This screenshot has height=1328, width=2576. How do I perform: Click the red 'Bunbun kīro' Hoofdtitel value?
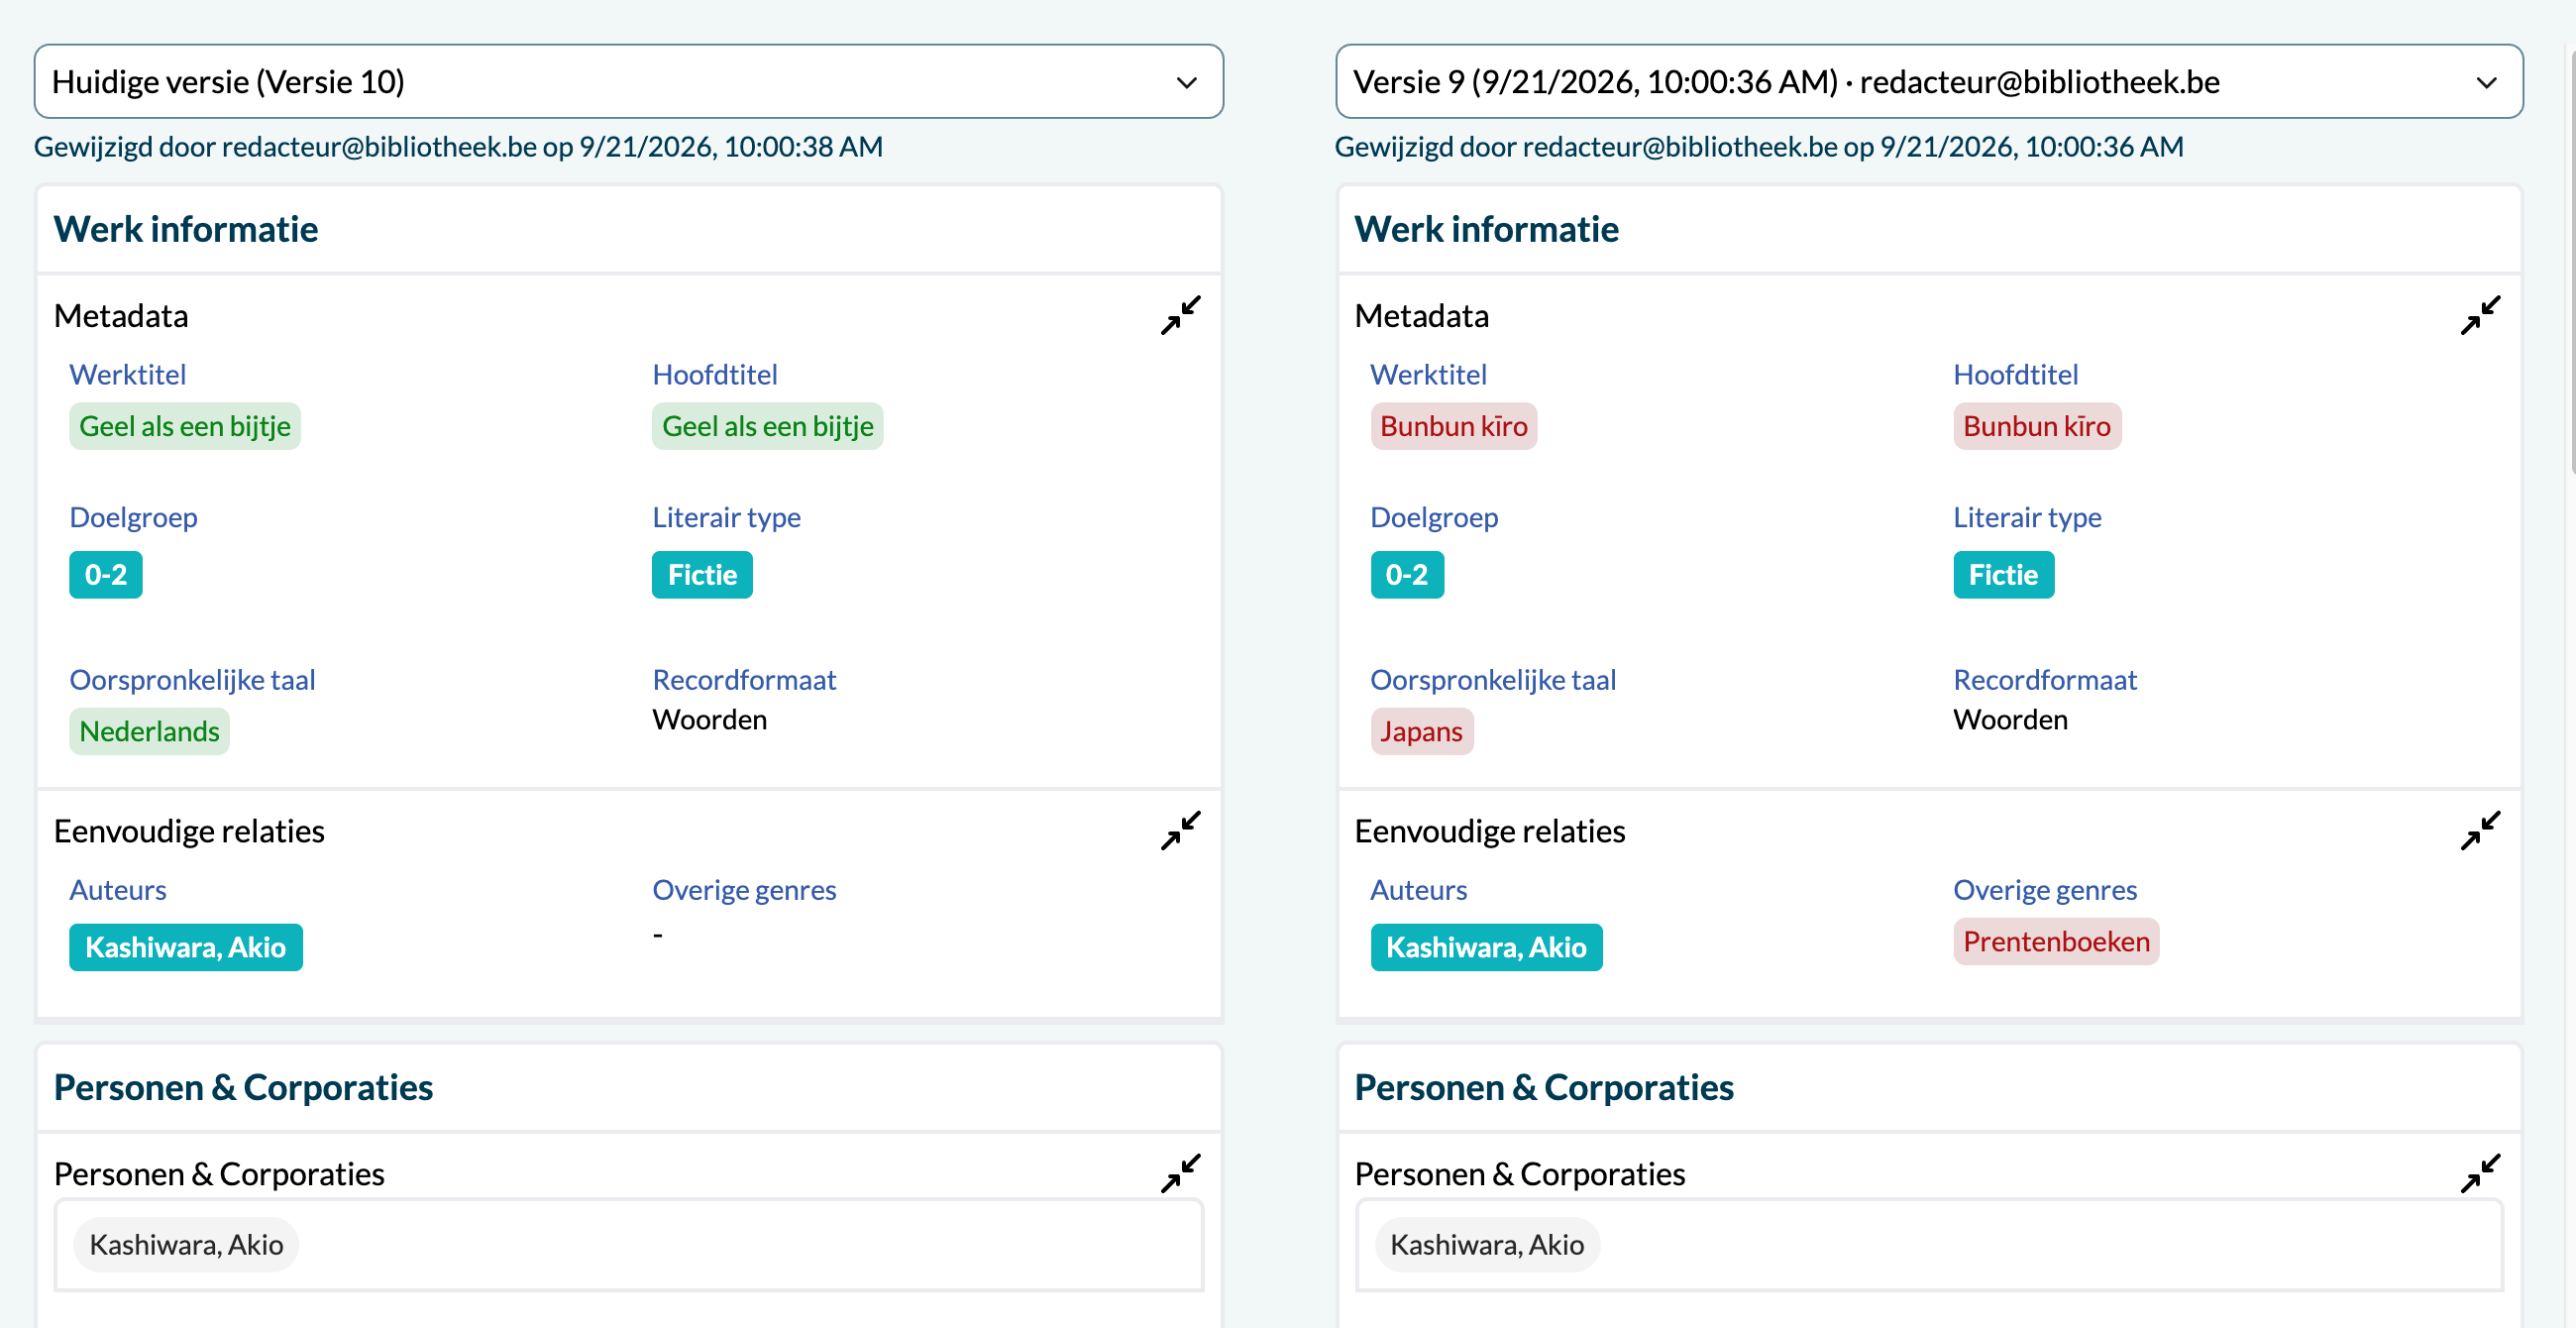tap(2037, 426)
